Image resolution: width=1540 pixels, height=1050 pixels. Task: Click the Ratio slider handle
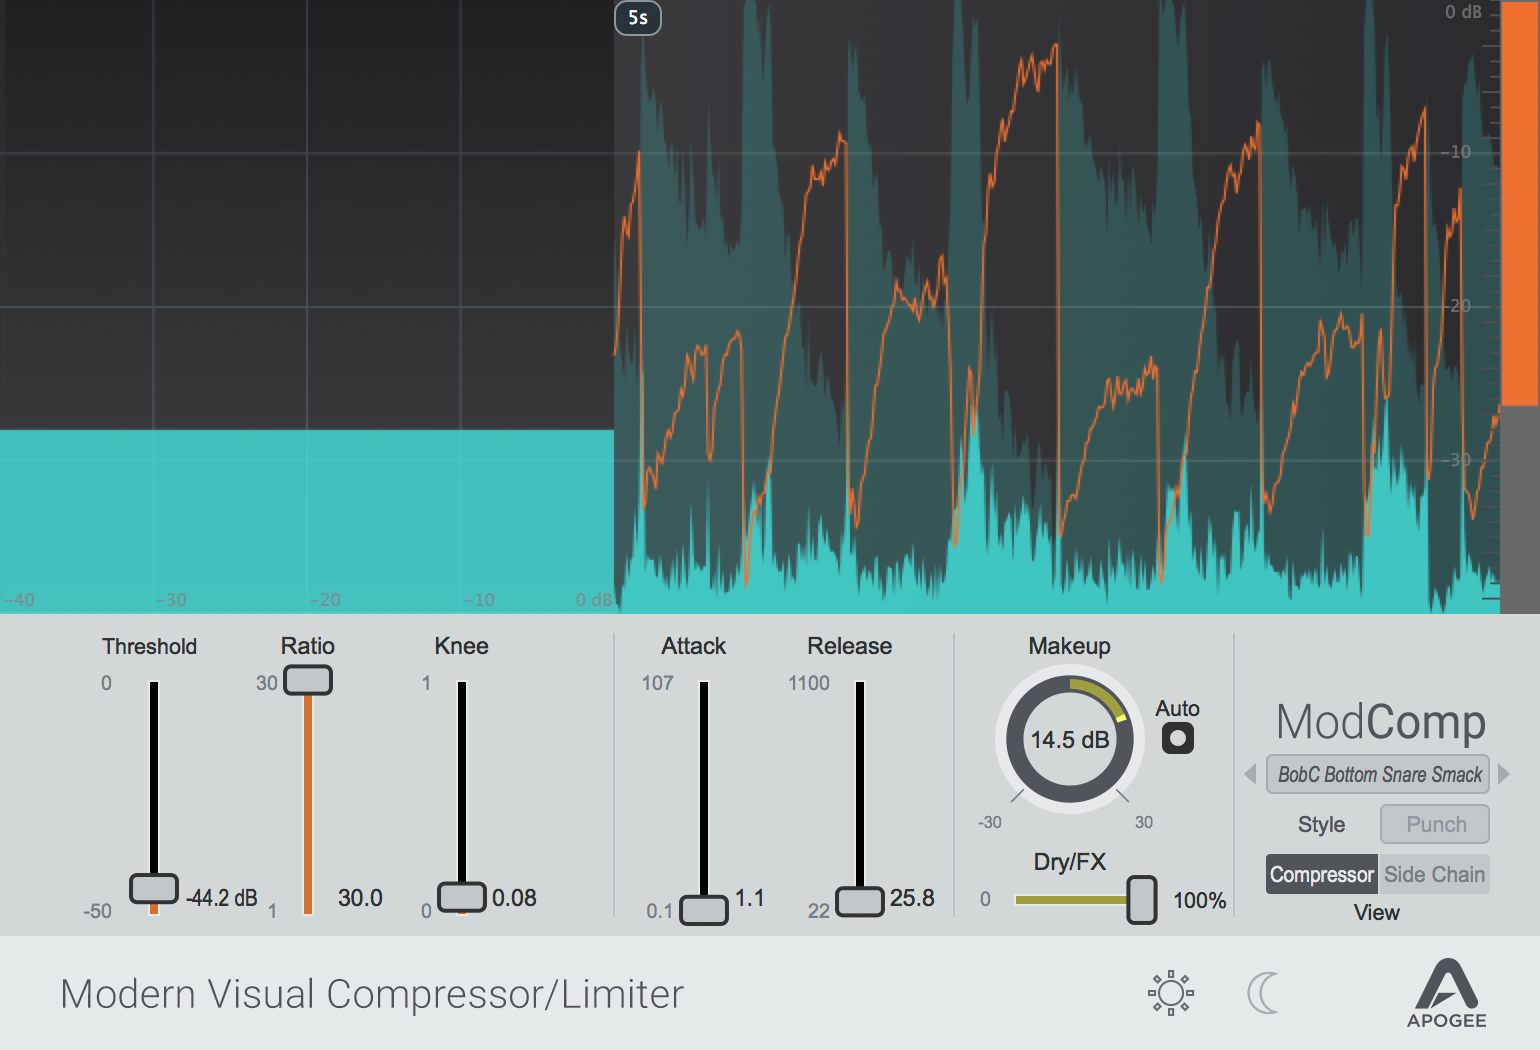[308, 680]
